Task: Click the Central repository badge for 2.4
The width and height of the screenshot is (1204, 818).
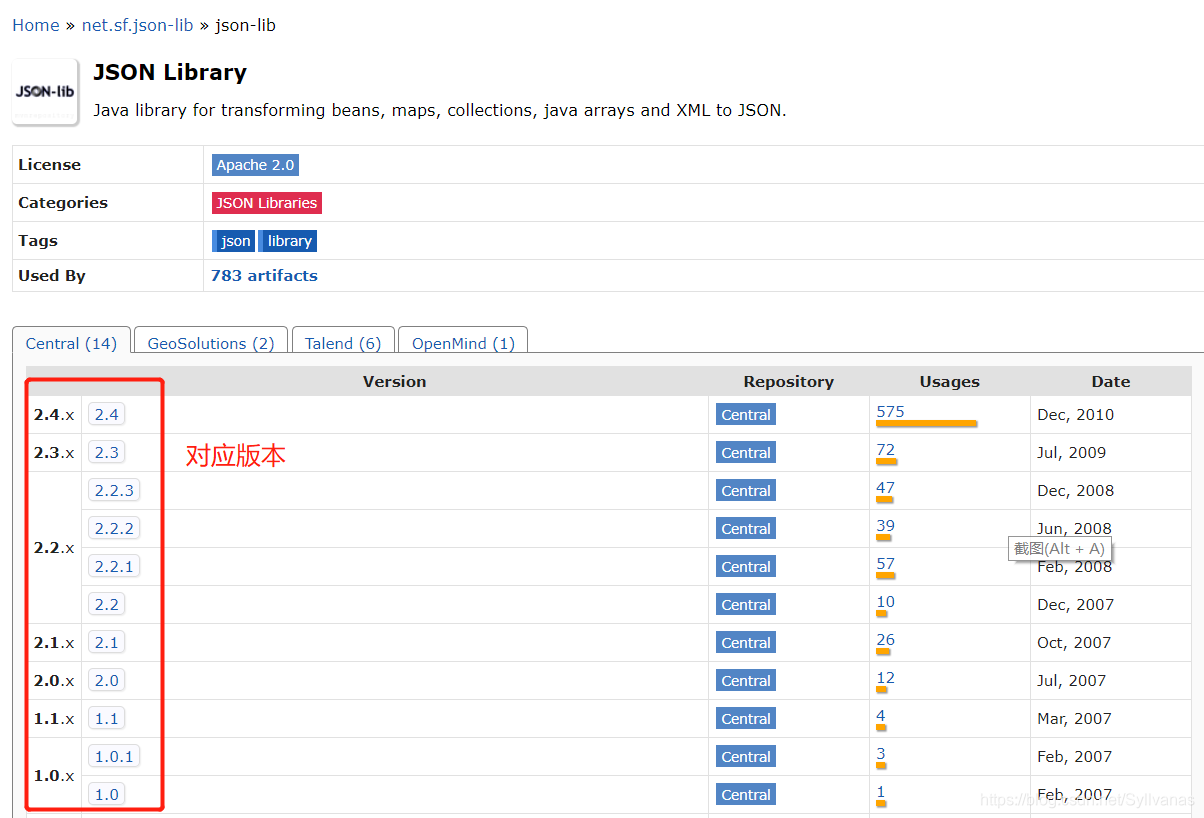Action: 746,415
